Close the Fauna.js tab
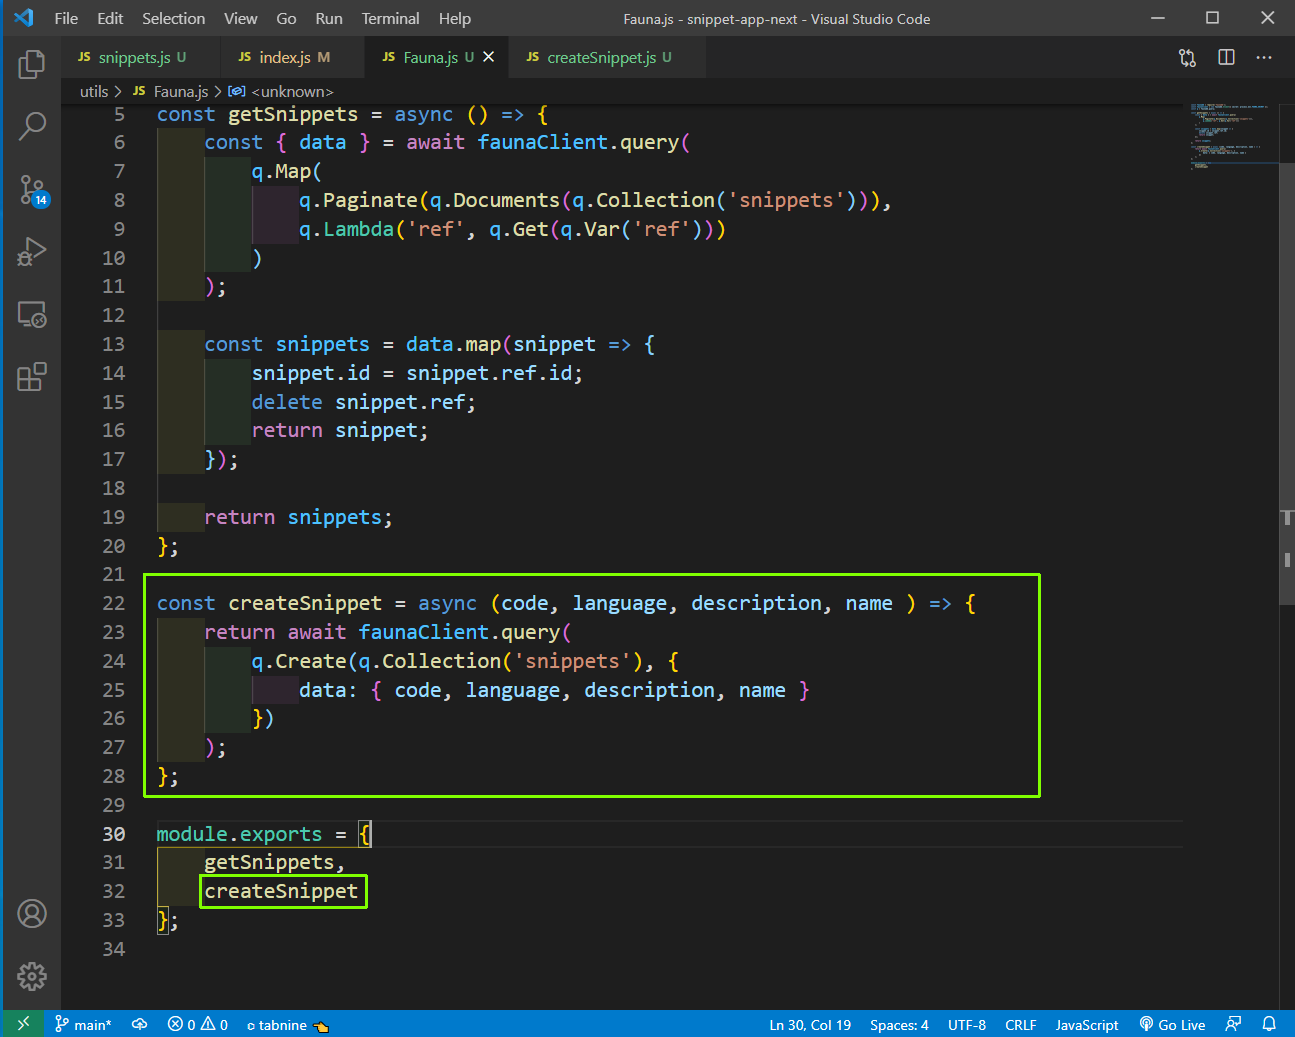 489,57
